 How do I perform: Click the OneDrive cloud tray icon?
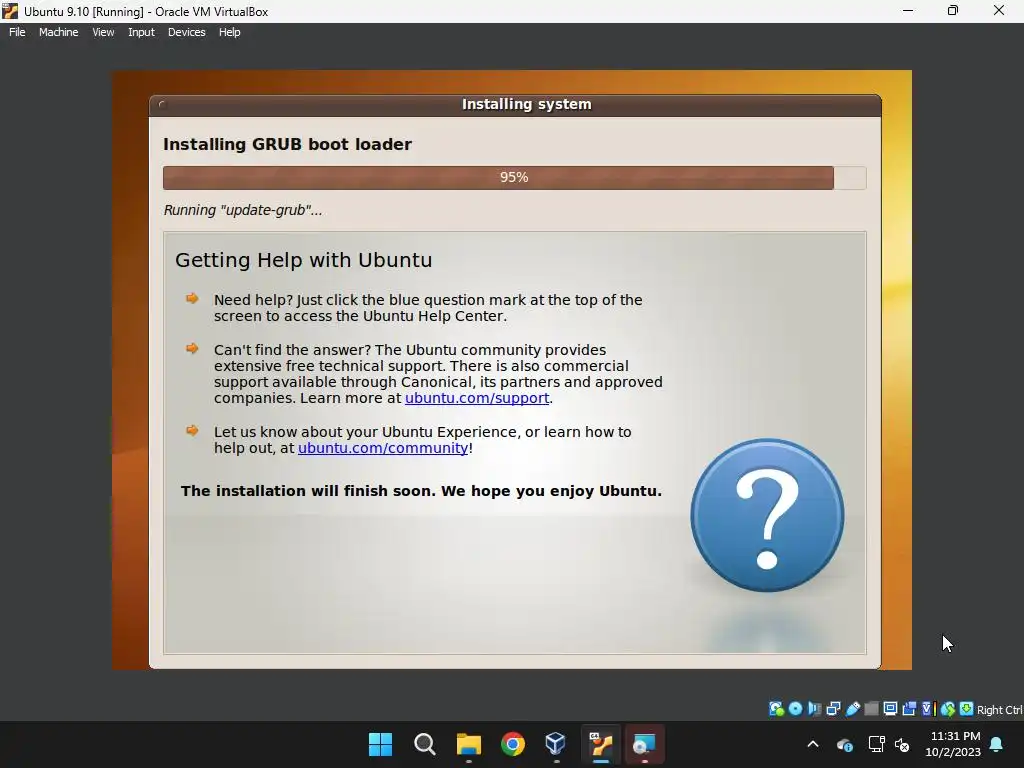844,744
